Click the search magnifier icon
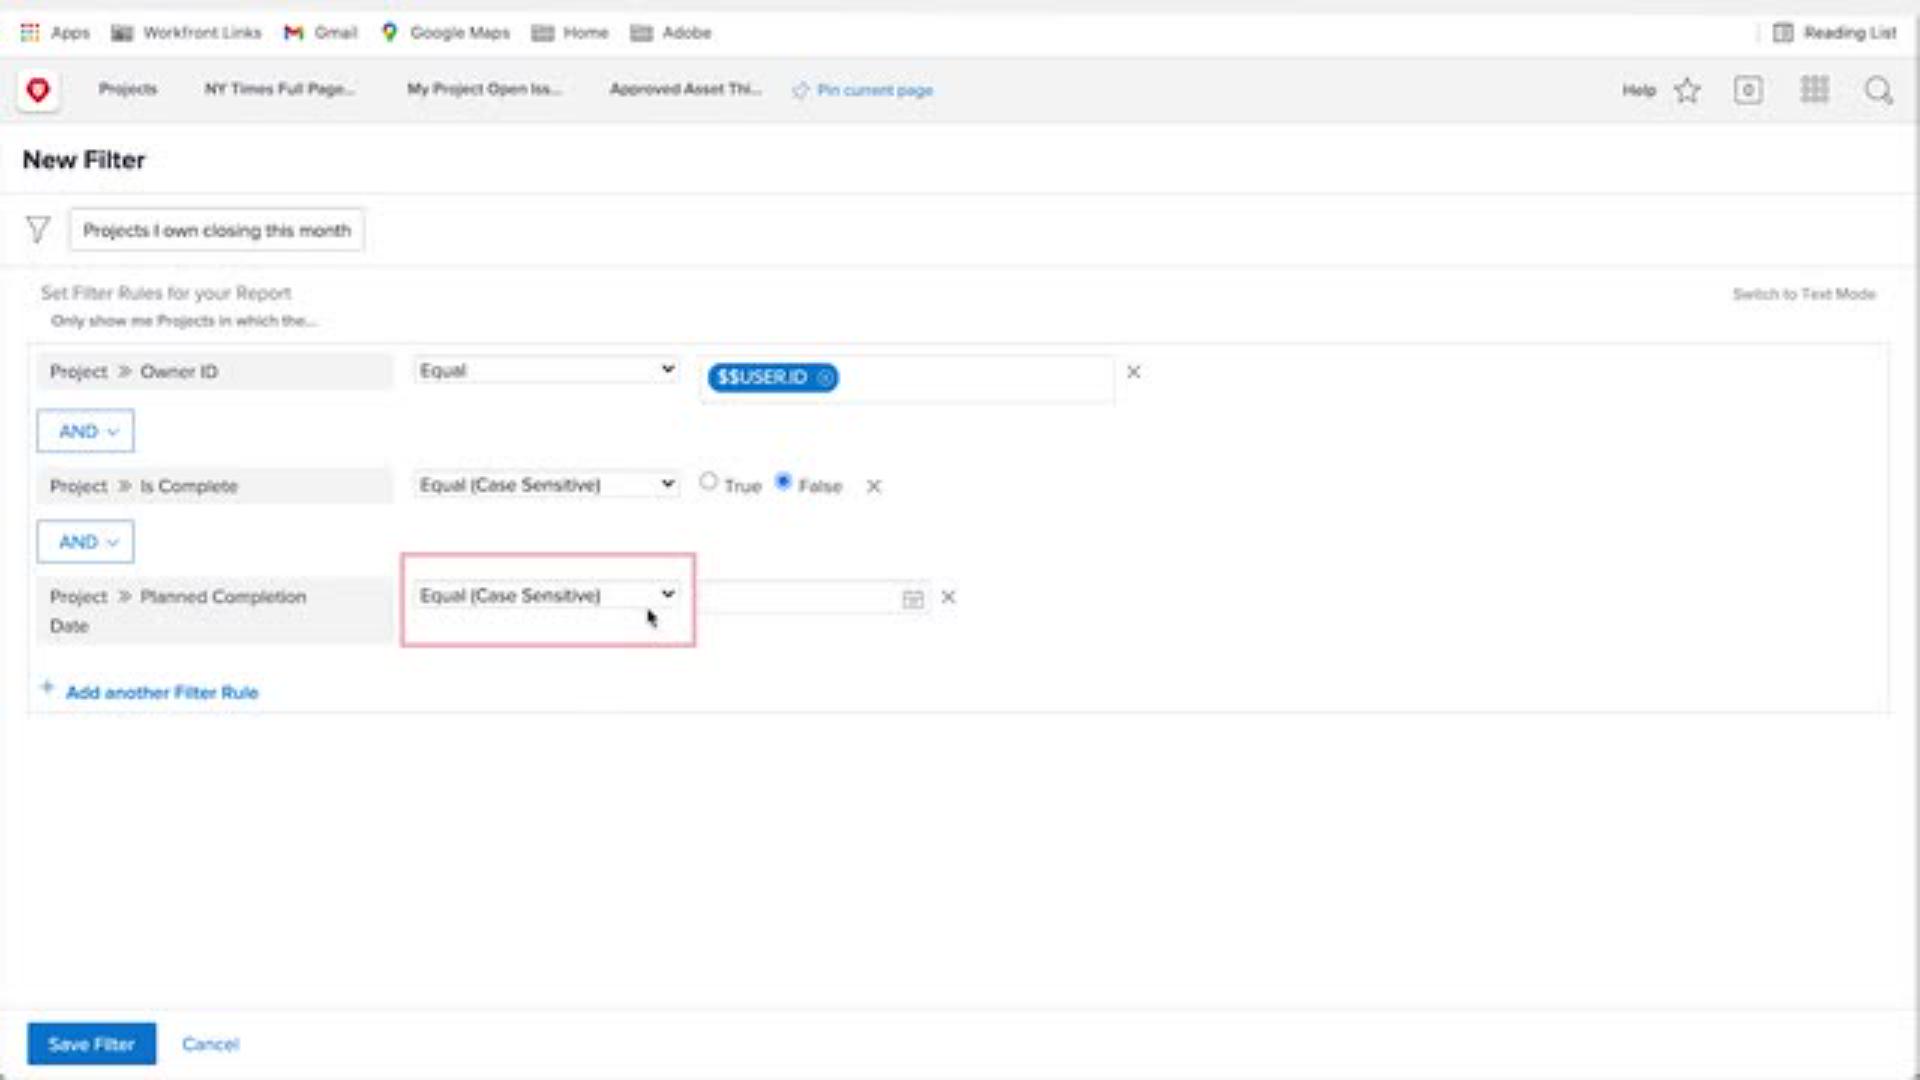 (x=1878, y=91)
